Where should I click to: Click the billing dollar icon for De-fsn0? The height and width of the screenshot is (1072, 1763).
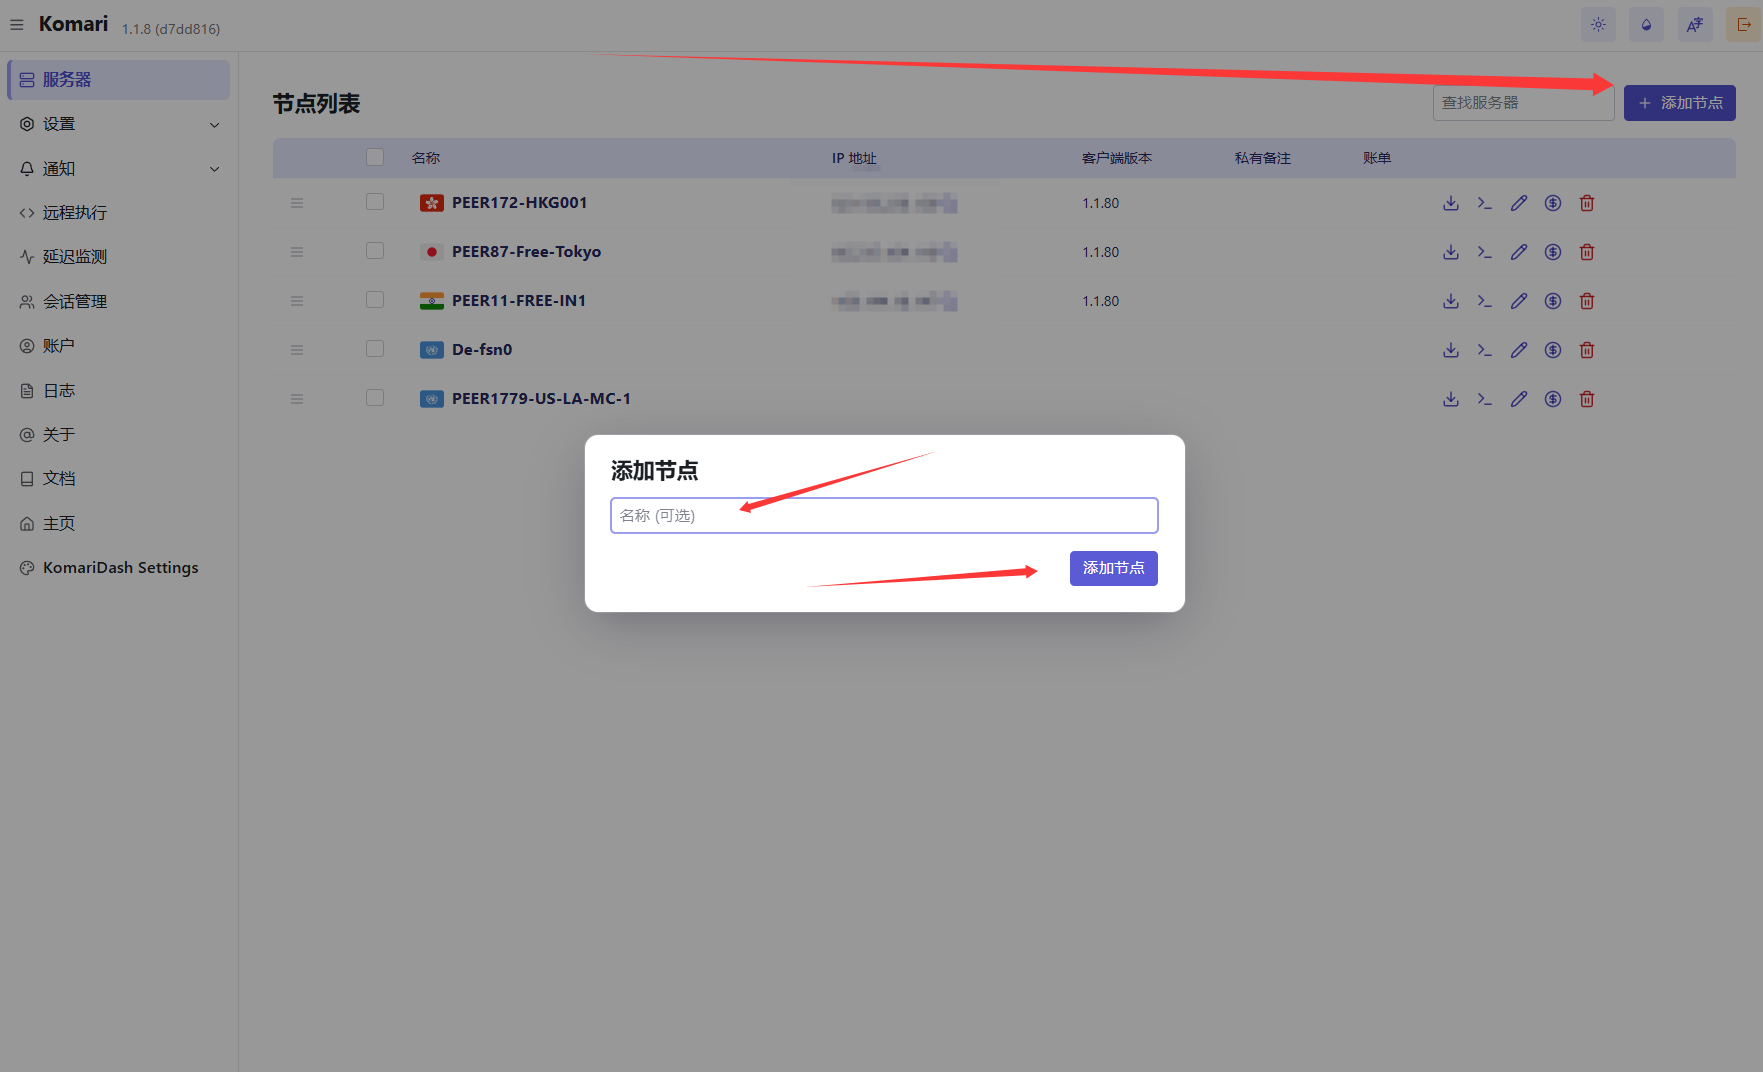(x=1552, y=350)
